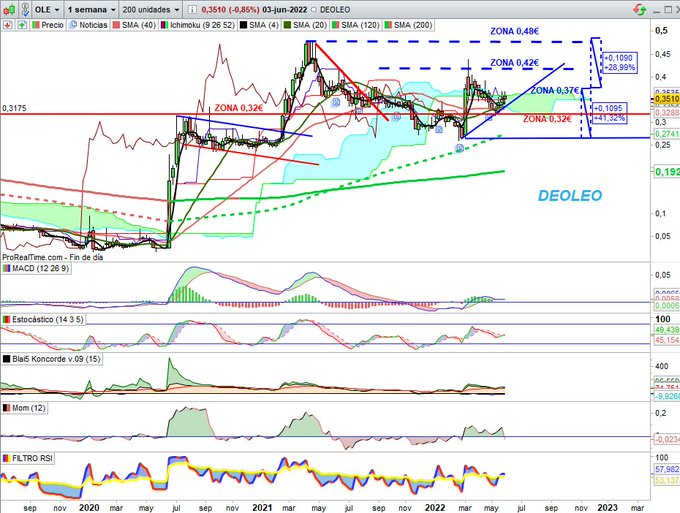The image size is (680, 513).
Task: Open the Estocástico (14 3 5) panel label
Action: tap(48, 320)
